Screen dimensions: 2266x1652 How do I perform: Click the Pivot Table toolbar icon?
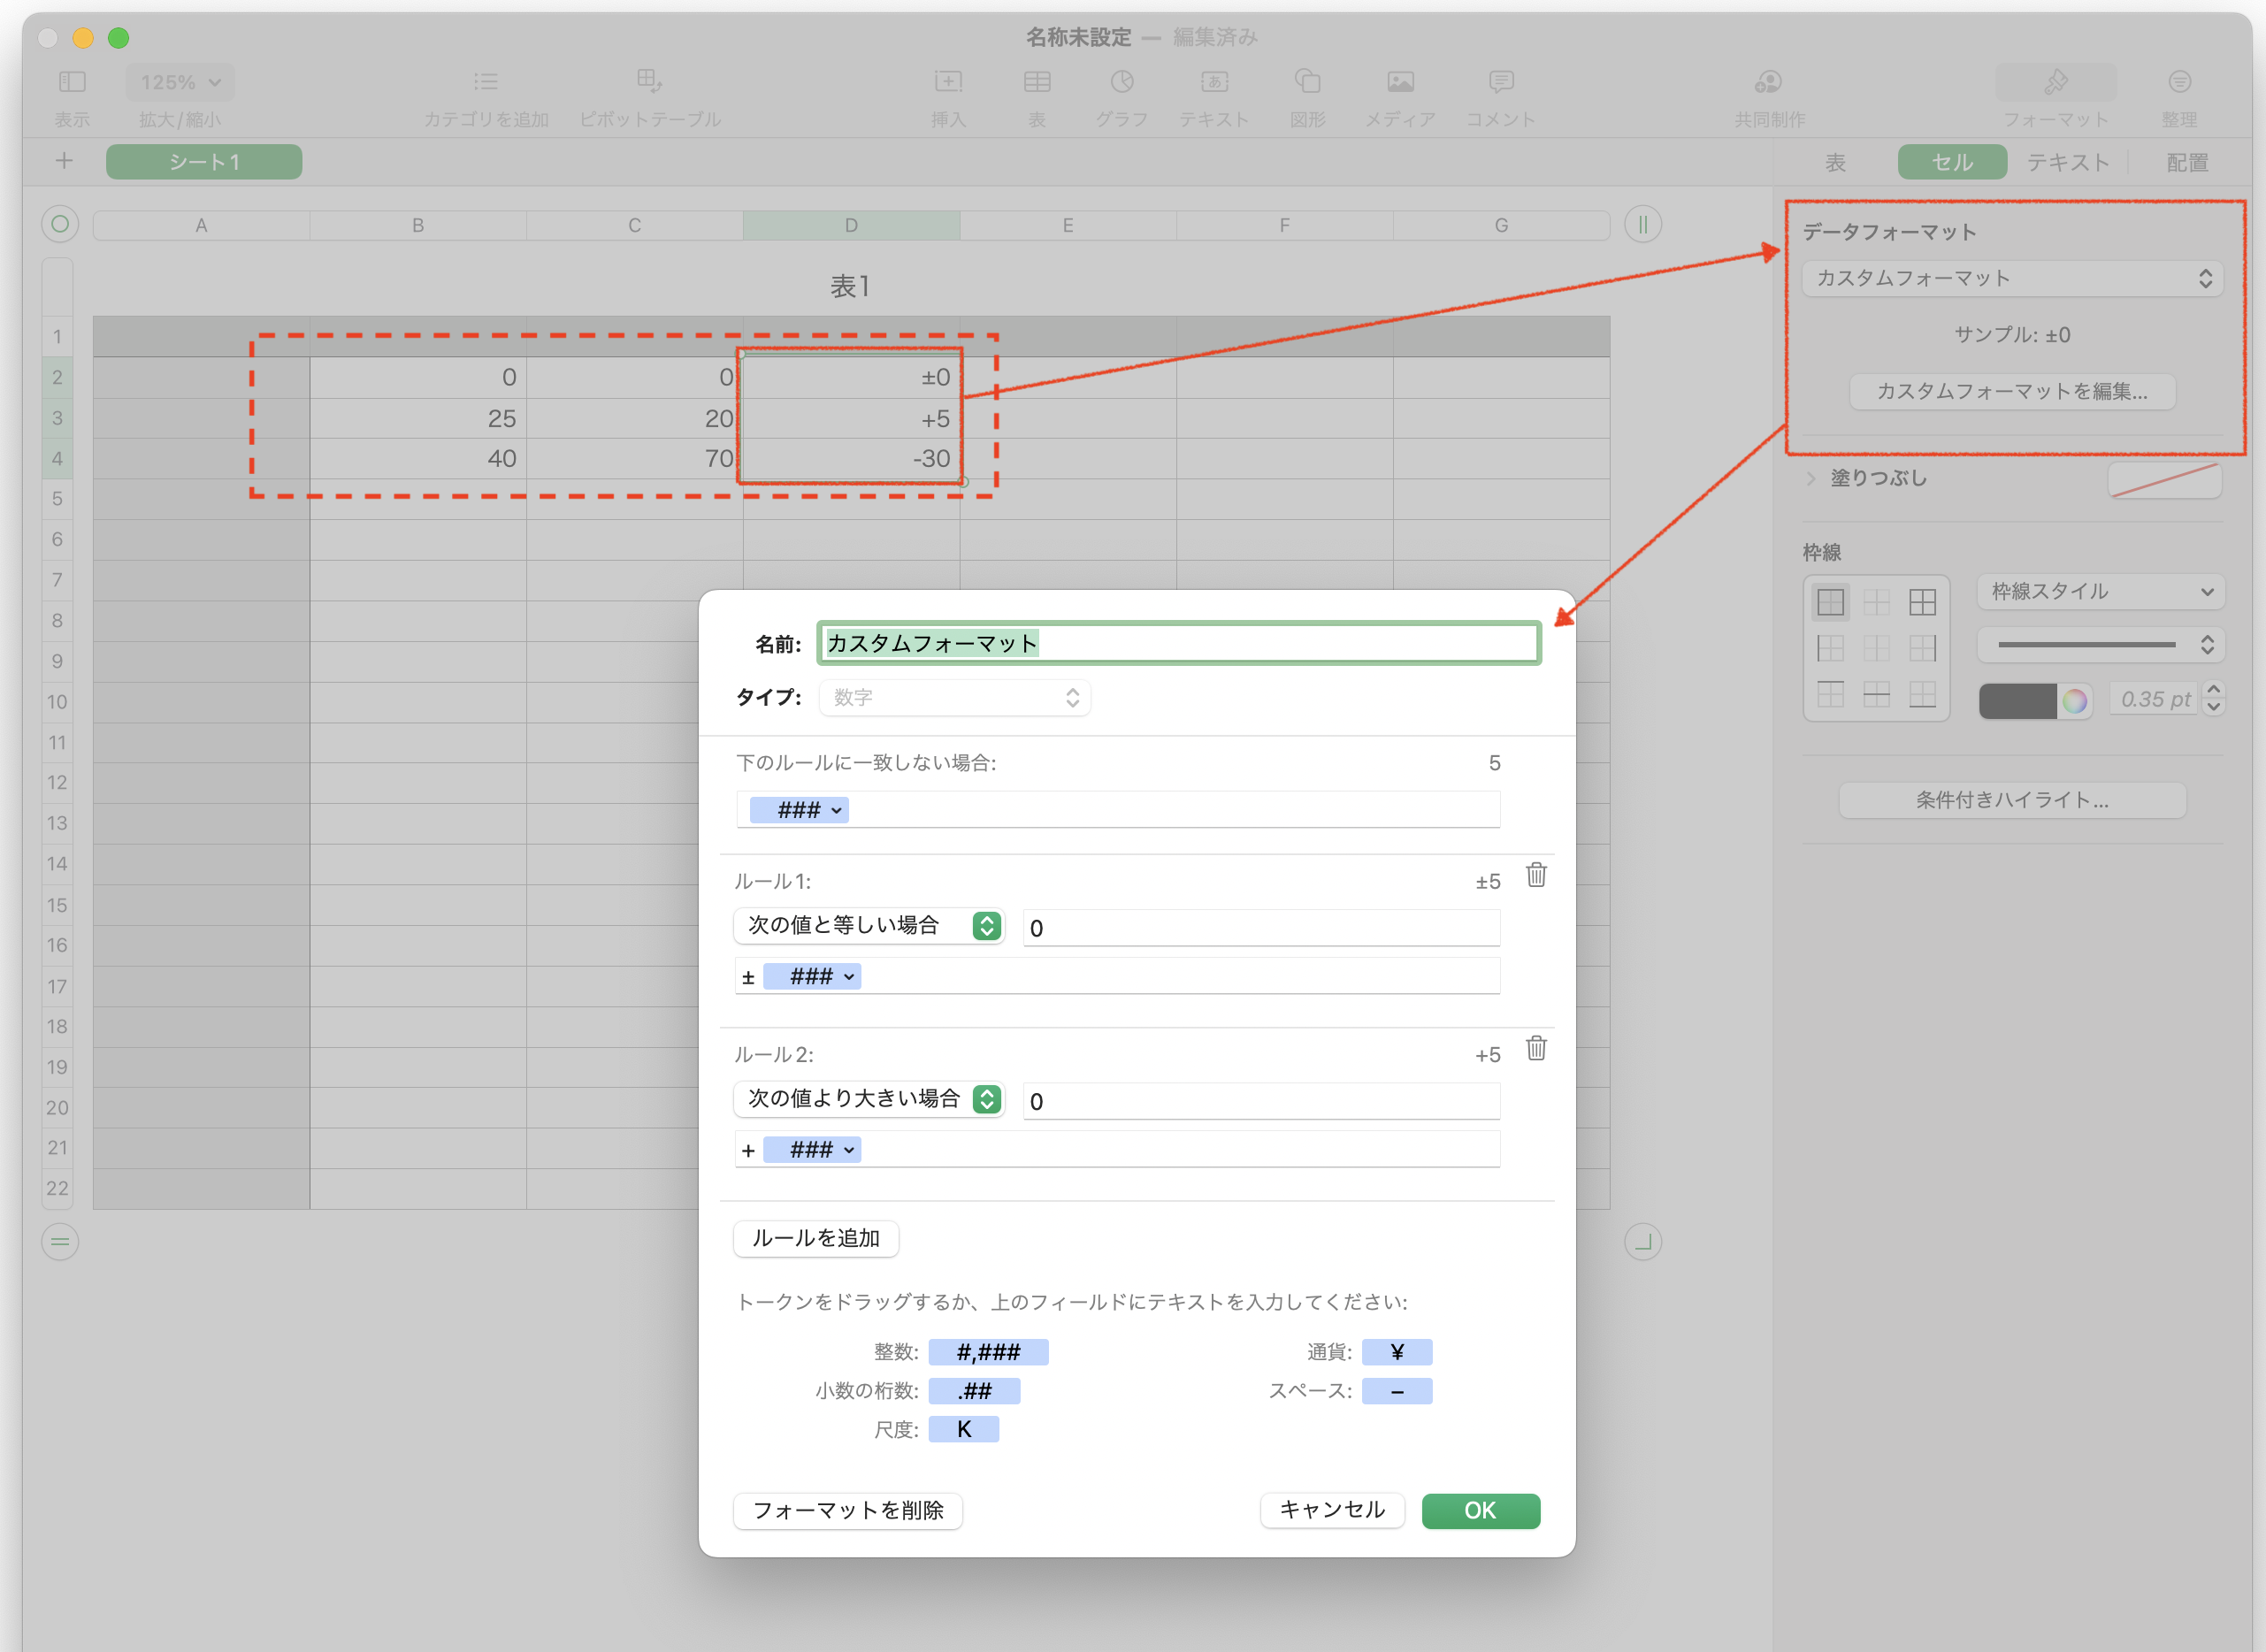pos(649,82)
